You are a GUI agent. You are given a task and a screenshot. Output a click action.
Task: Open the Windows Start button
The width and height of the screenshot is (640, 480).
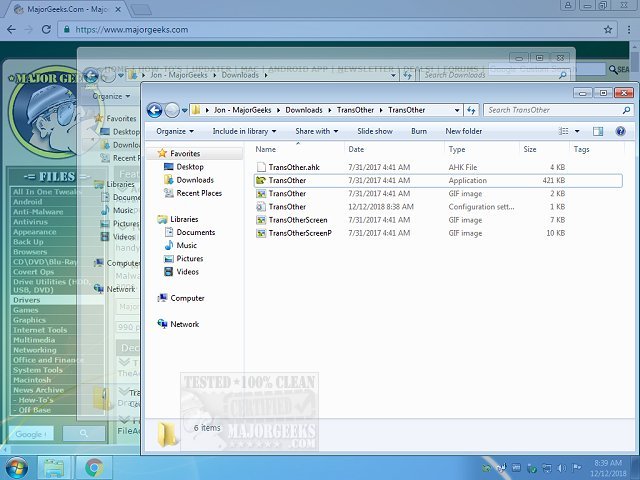pos(17,466)
